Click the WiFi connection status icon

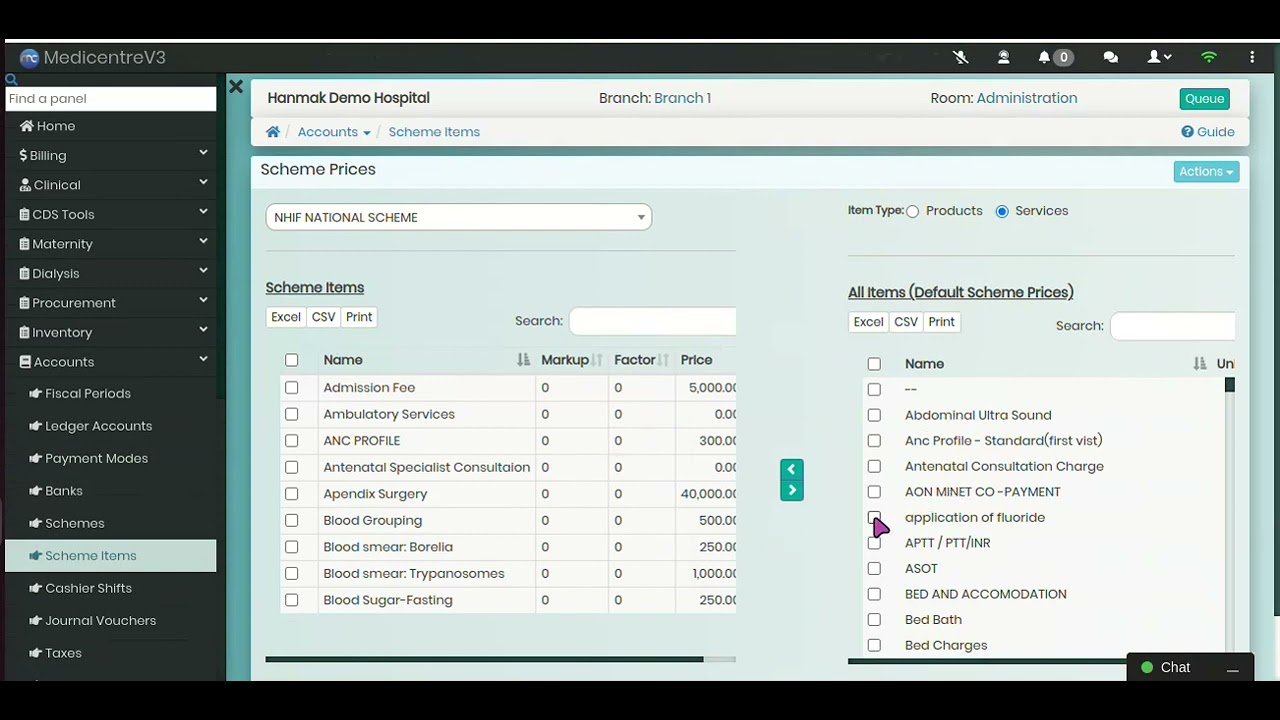(1209, 58)
